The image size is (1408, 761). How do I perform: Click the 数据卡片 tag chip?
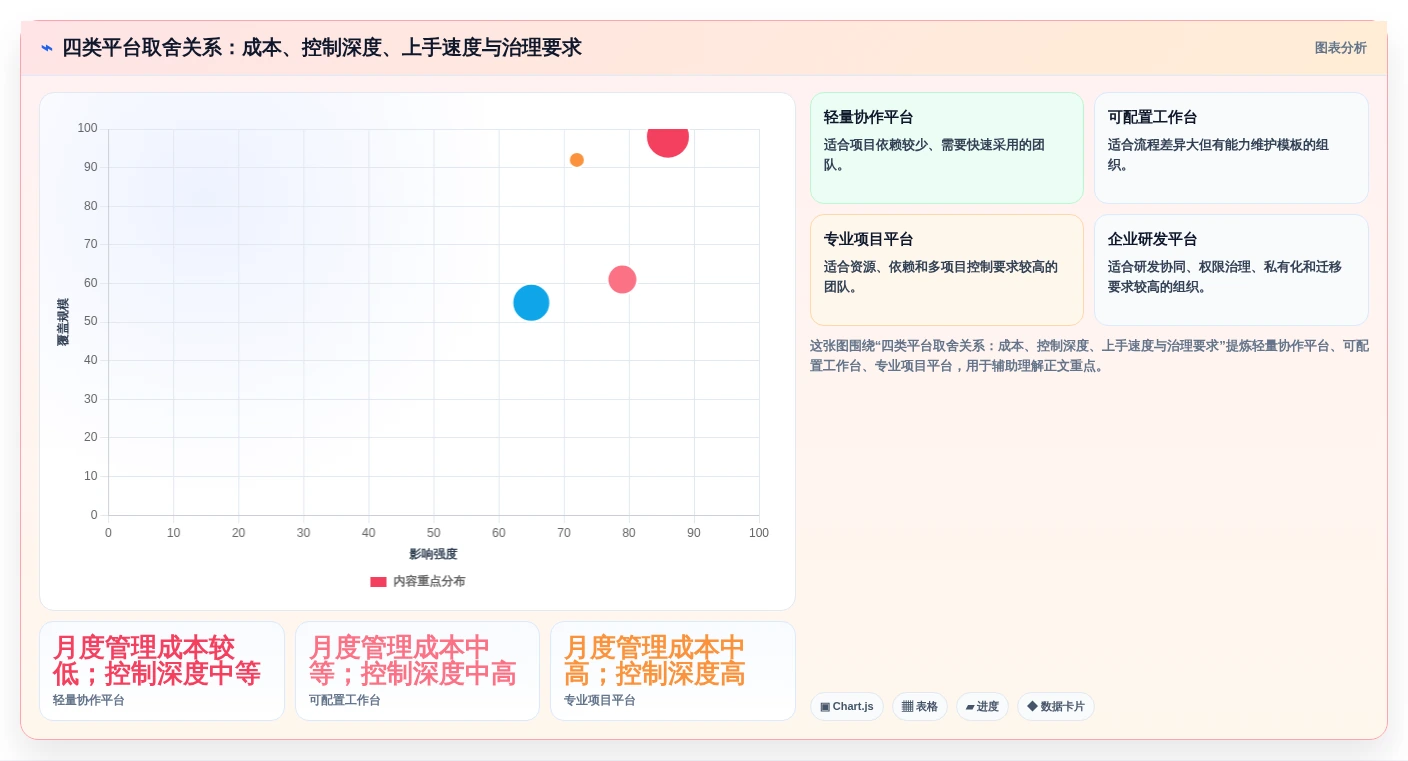pos(1056,706)
